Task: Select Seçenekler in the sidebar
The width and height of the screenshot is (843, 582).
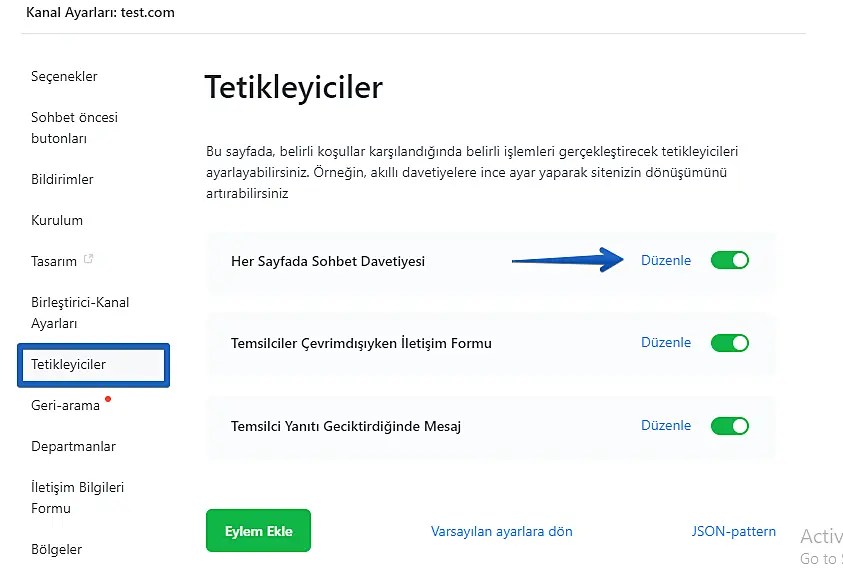Action: click(64, 77)
